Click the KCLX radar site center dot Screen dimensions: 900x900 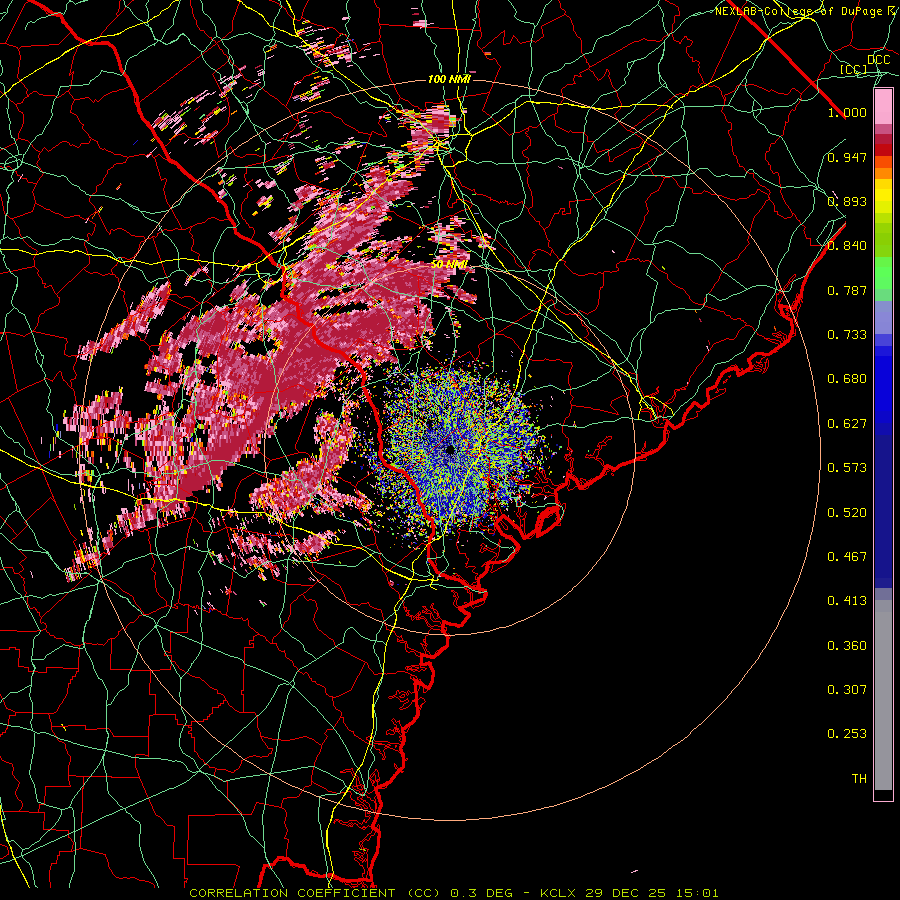click(x=449, y=449)
